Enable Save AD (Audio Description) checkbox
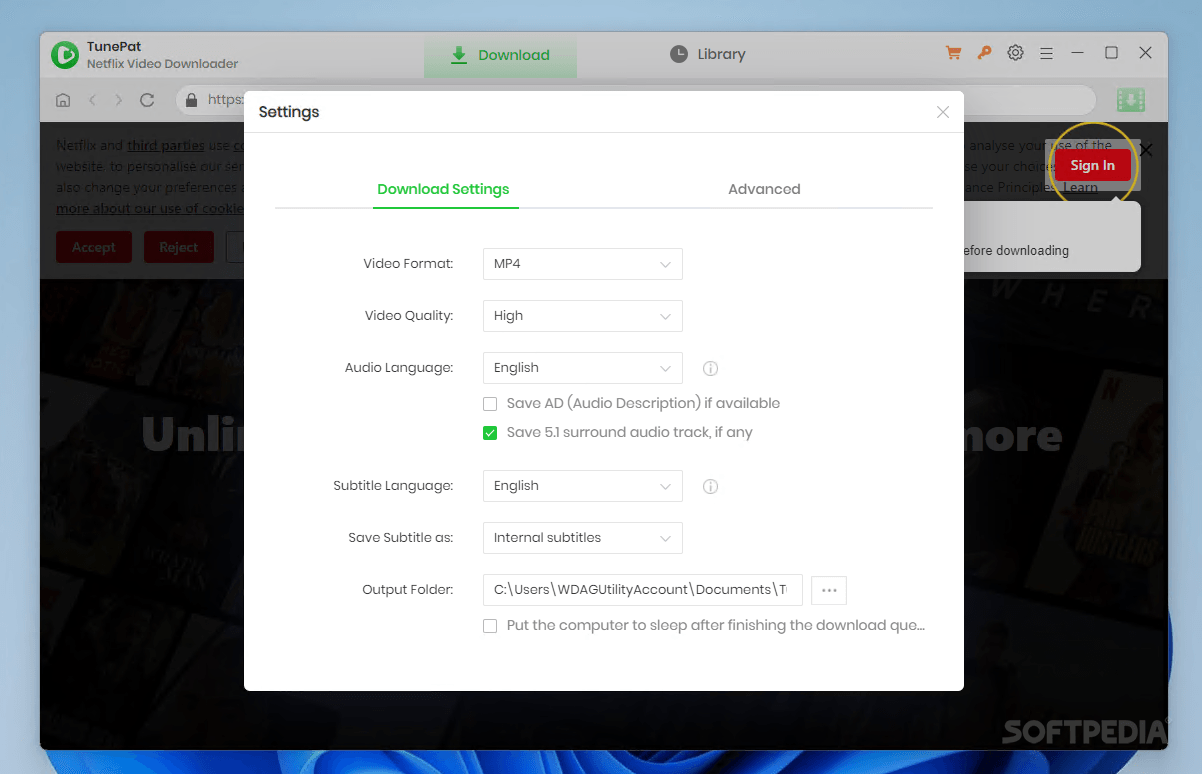1202x774 pixels. 490,404
